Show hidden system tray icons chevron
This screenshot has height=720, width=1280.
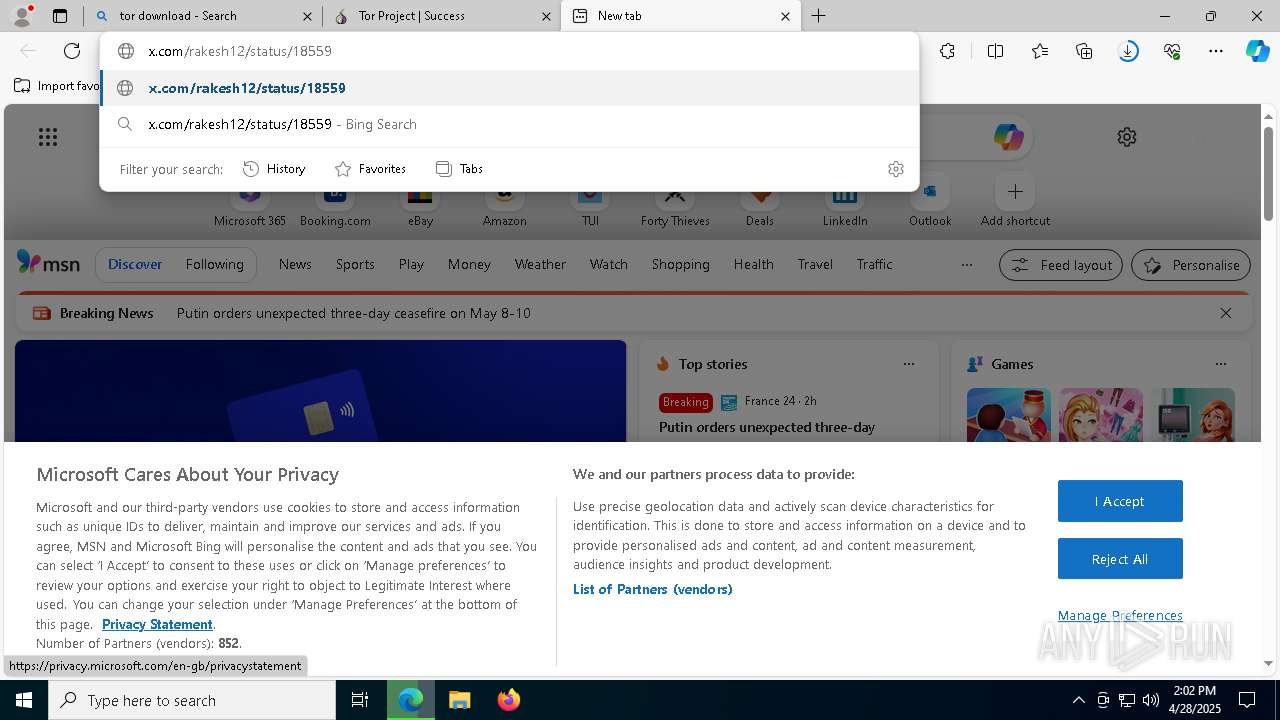point(1078,700)
